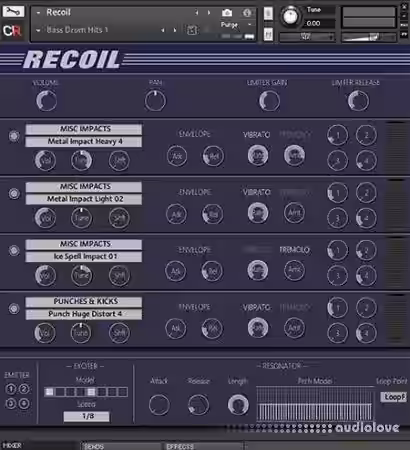Expand the Recoil instrument name dropdown
Screen dimensions: 410x450
pyautogui.click(x=38, y=13)
